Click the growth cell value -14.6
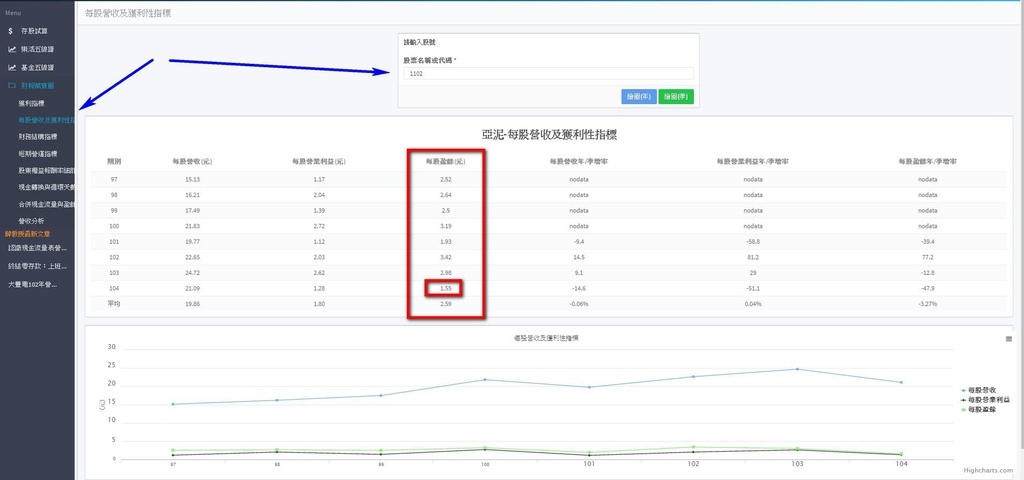Screen dimensions: 1024x480 (581, 289)
